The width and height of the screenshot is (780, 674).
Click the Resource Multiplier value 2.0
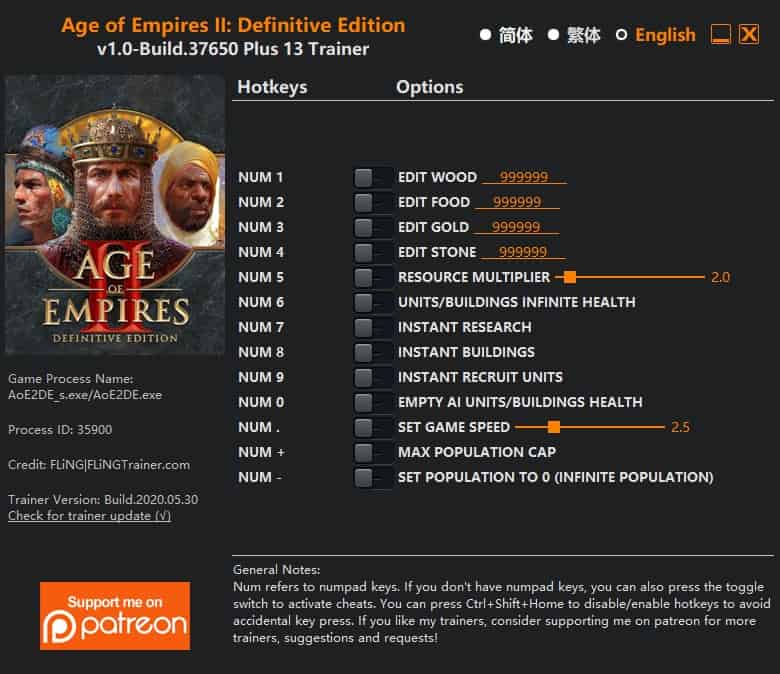click(720, 277)
